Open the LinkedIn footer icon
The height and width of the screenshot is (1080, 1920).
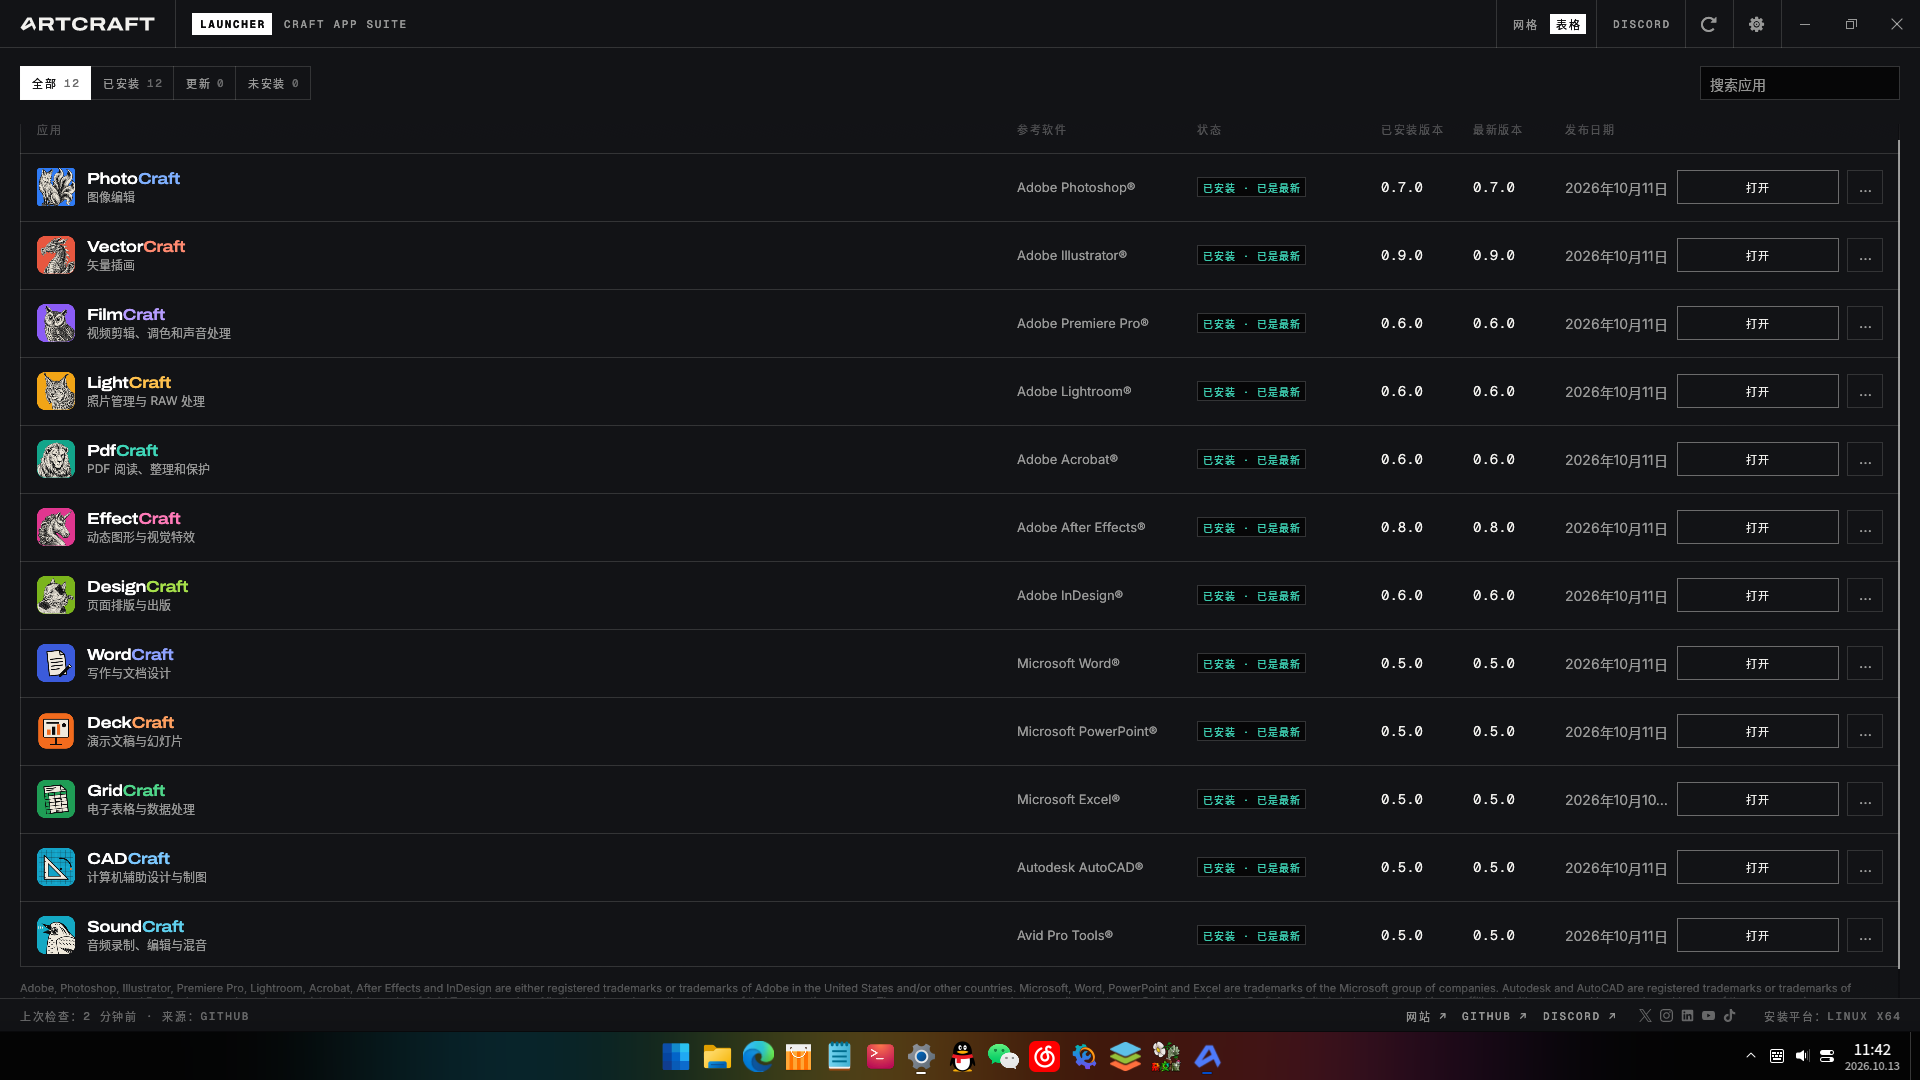[x=1687, y=1015]
